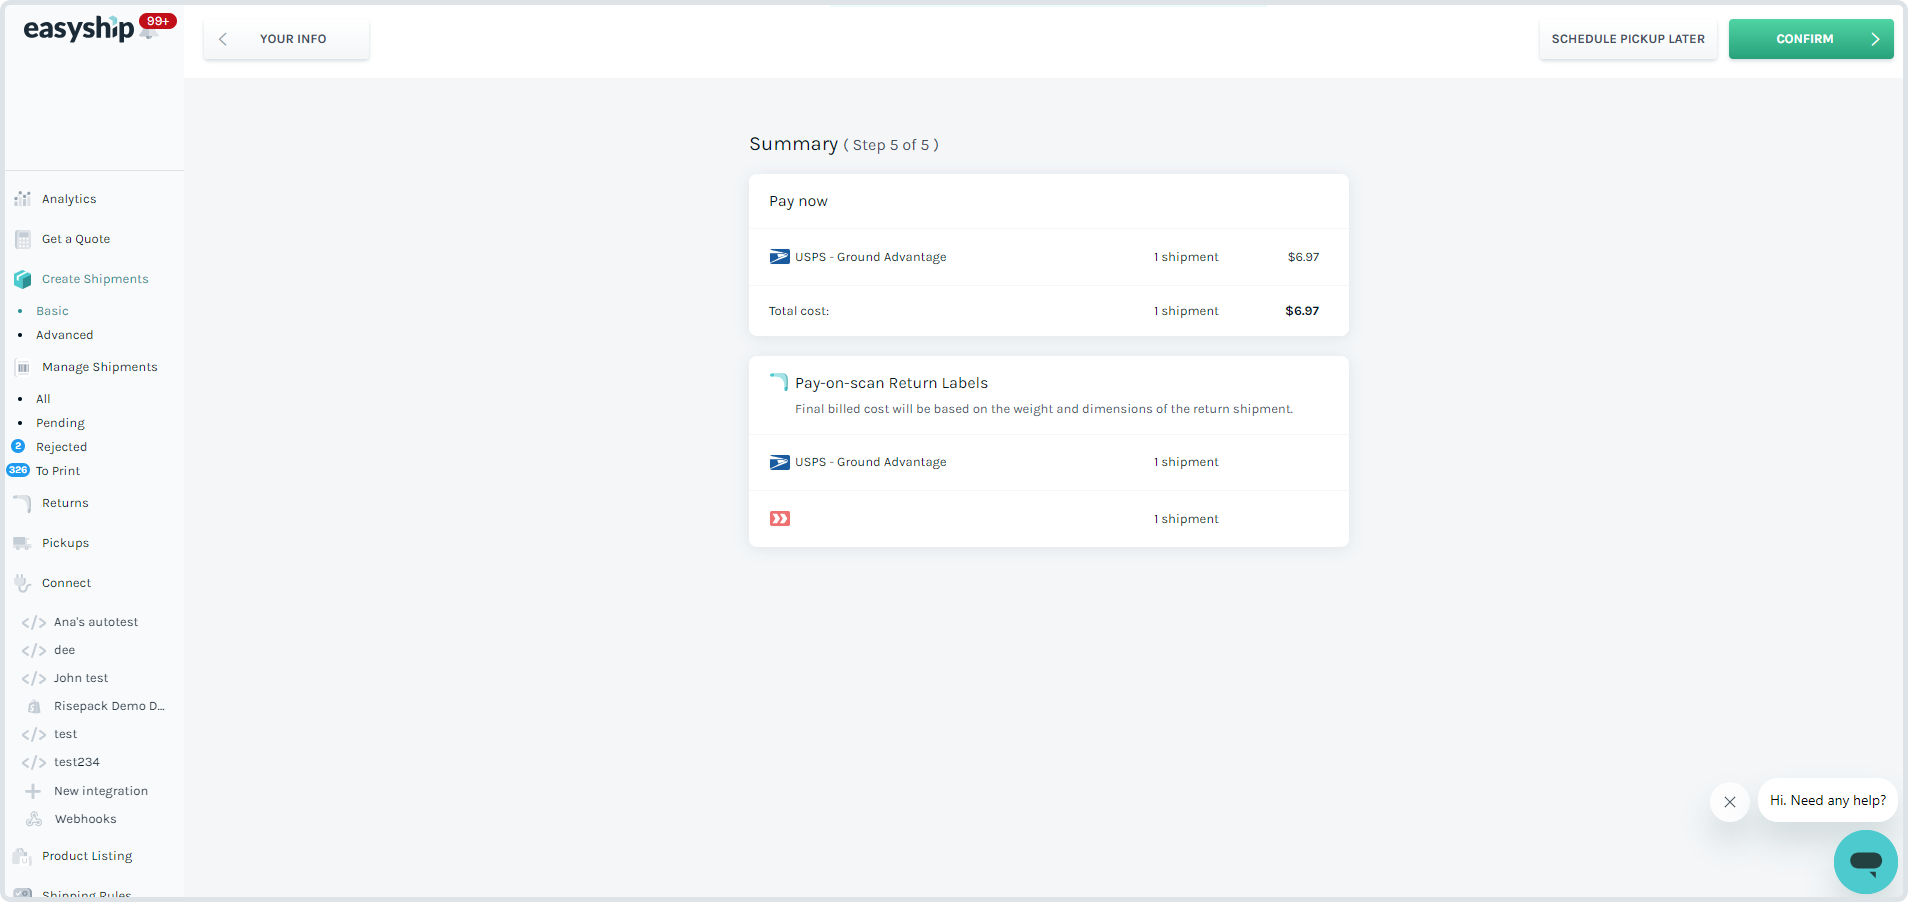The image size is (1908, 902).
Task: Click 1 shipment link for return USPS
Action: [1186, 462]
